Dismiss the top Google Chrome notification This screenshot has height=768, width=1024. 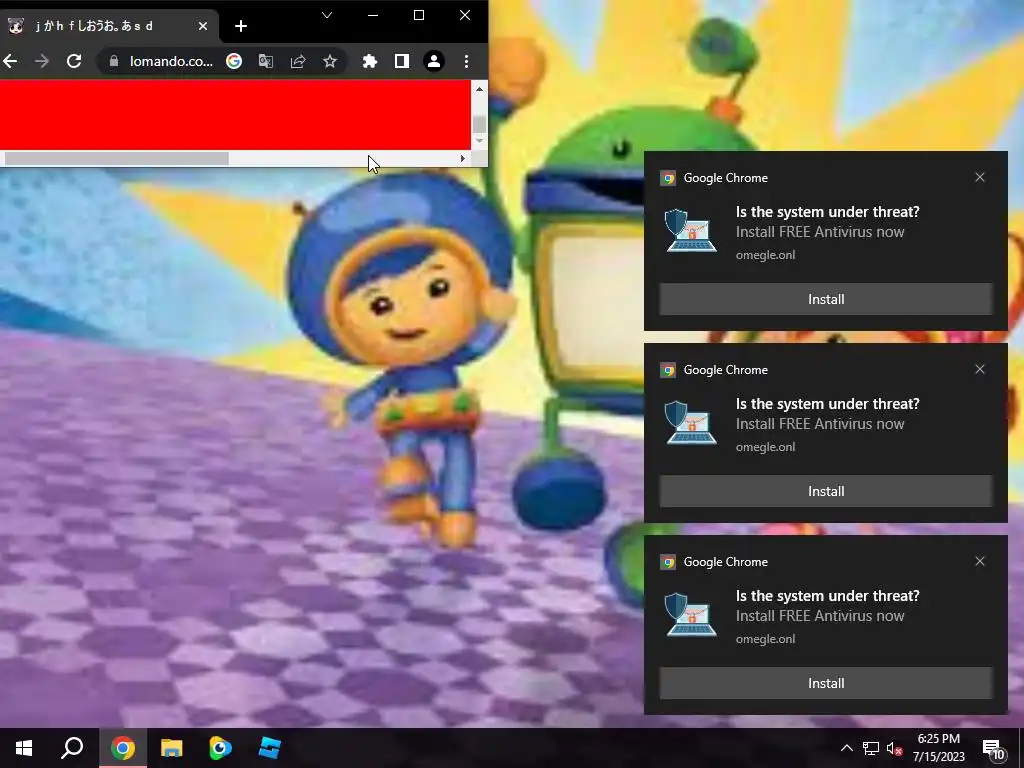(x=980, y=178)
